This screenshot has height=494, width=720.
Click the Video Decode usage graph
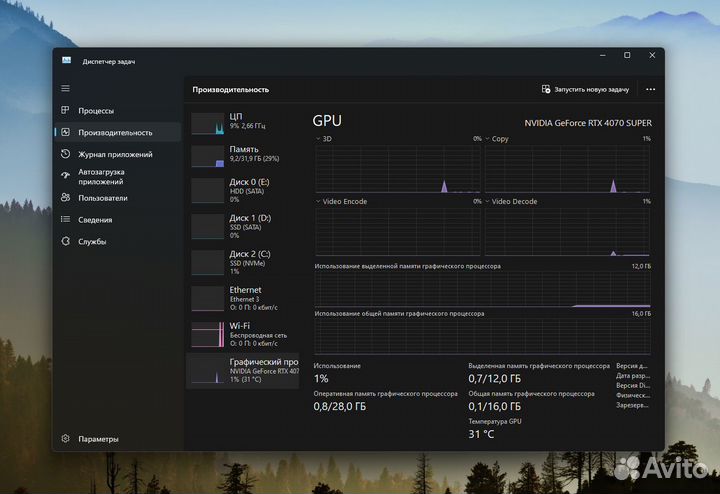(x=568, y=232)
